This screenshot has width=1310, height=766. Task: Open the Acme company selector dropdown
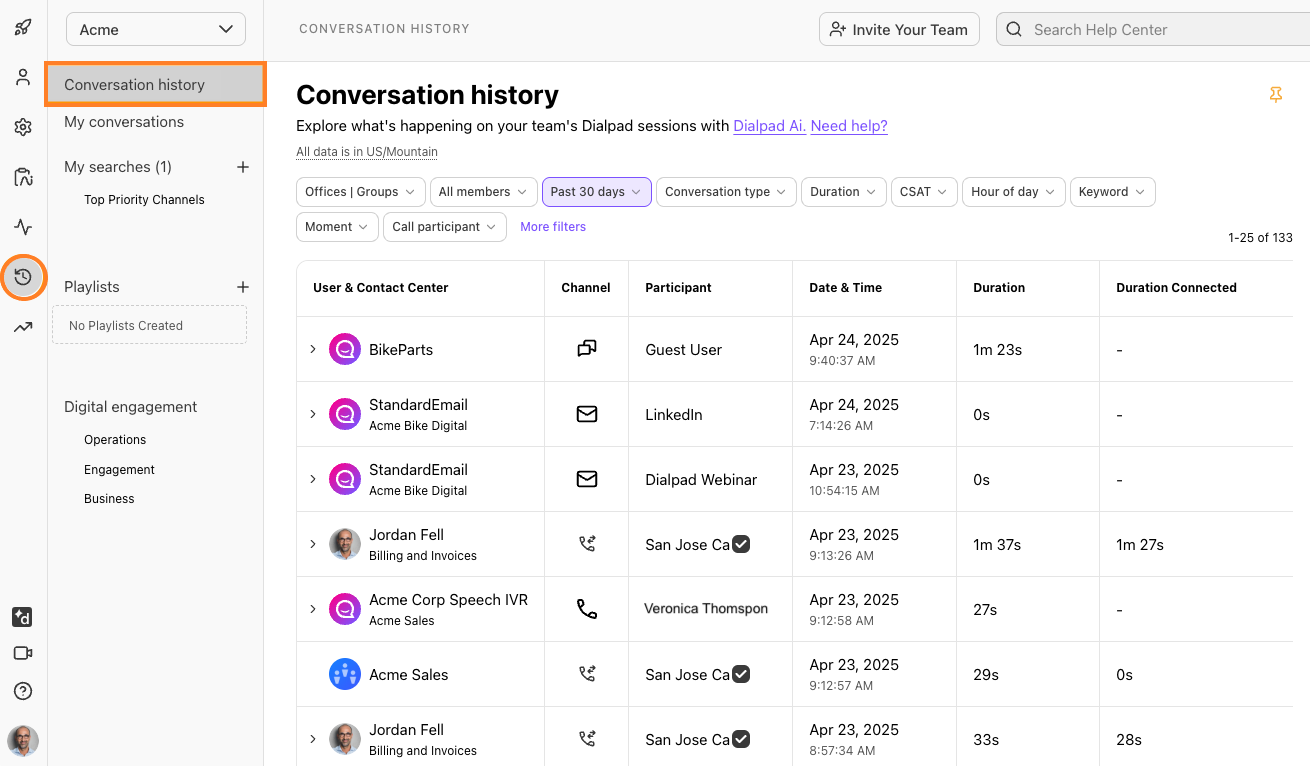(156, 29)
